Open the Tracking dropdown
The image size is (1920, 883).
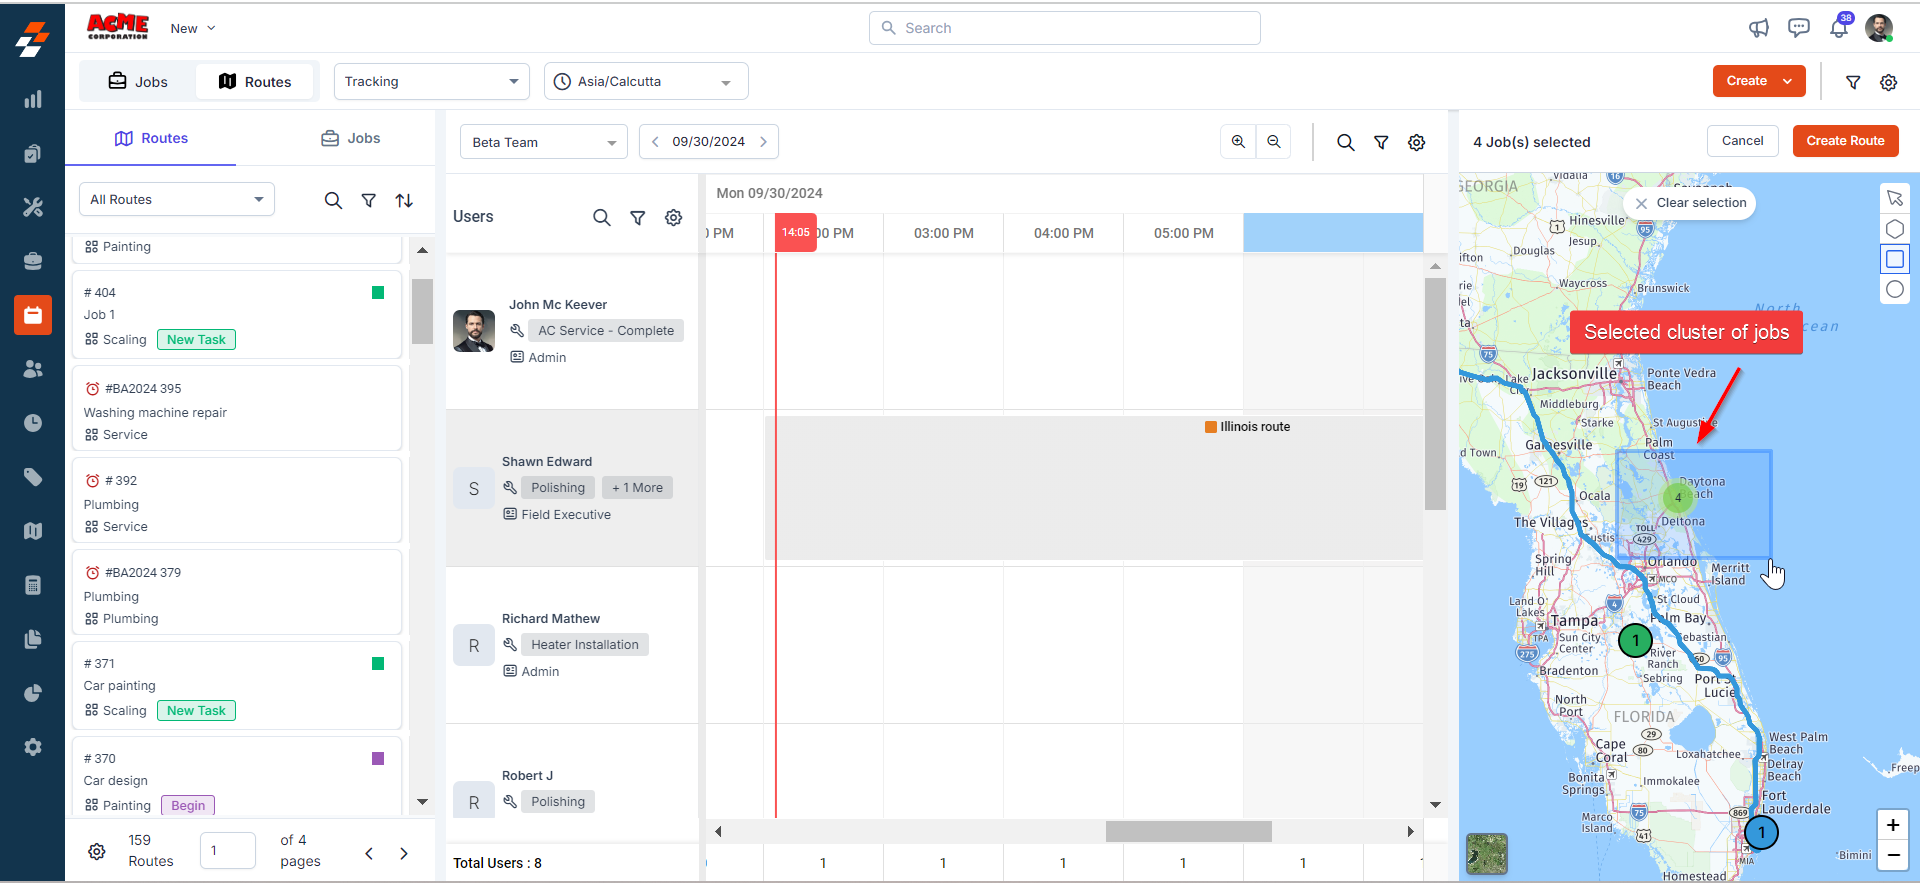[x=431, y=81]
